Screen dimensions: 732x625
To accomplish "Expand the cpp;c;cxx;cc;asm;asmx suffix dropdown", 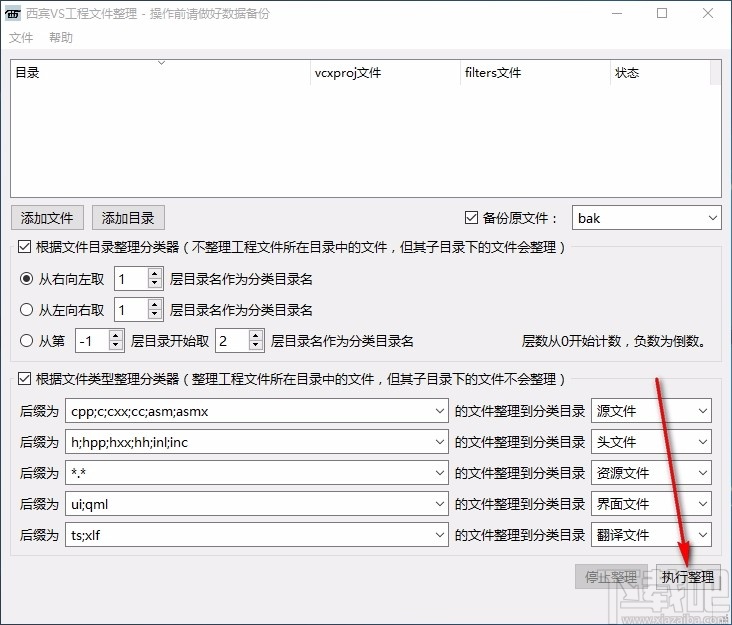I will 439,411.
